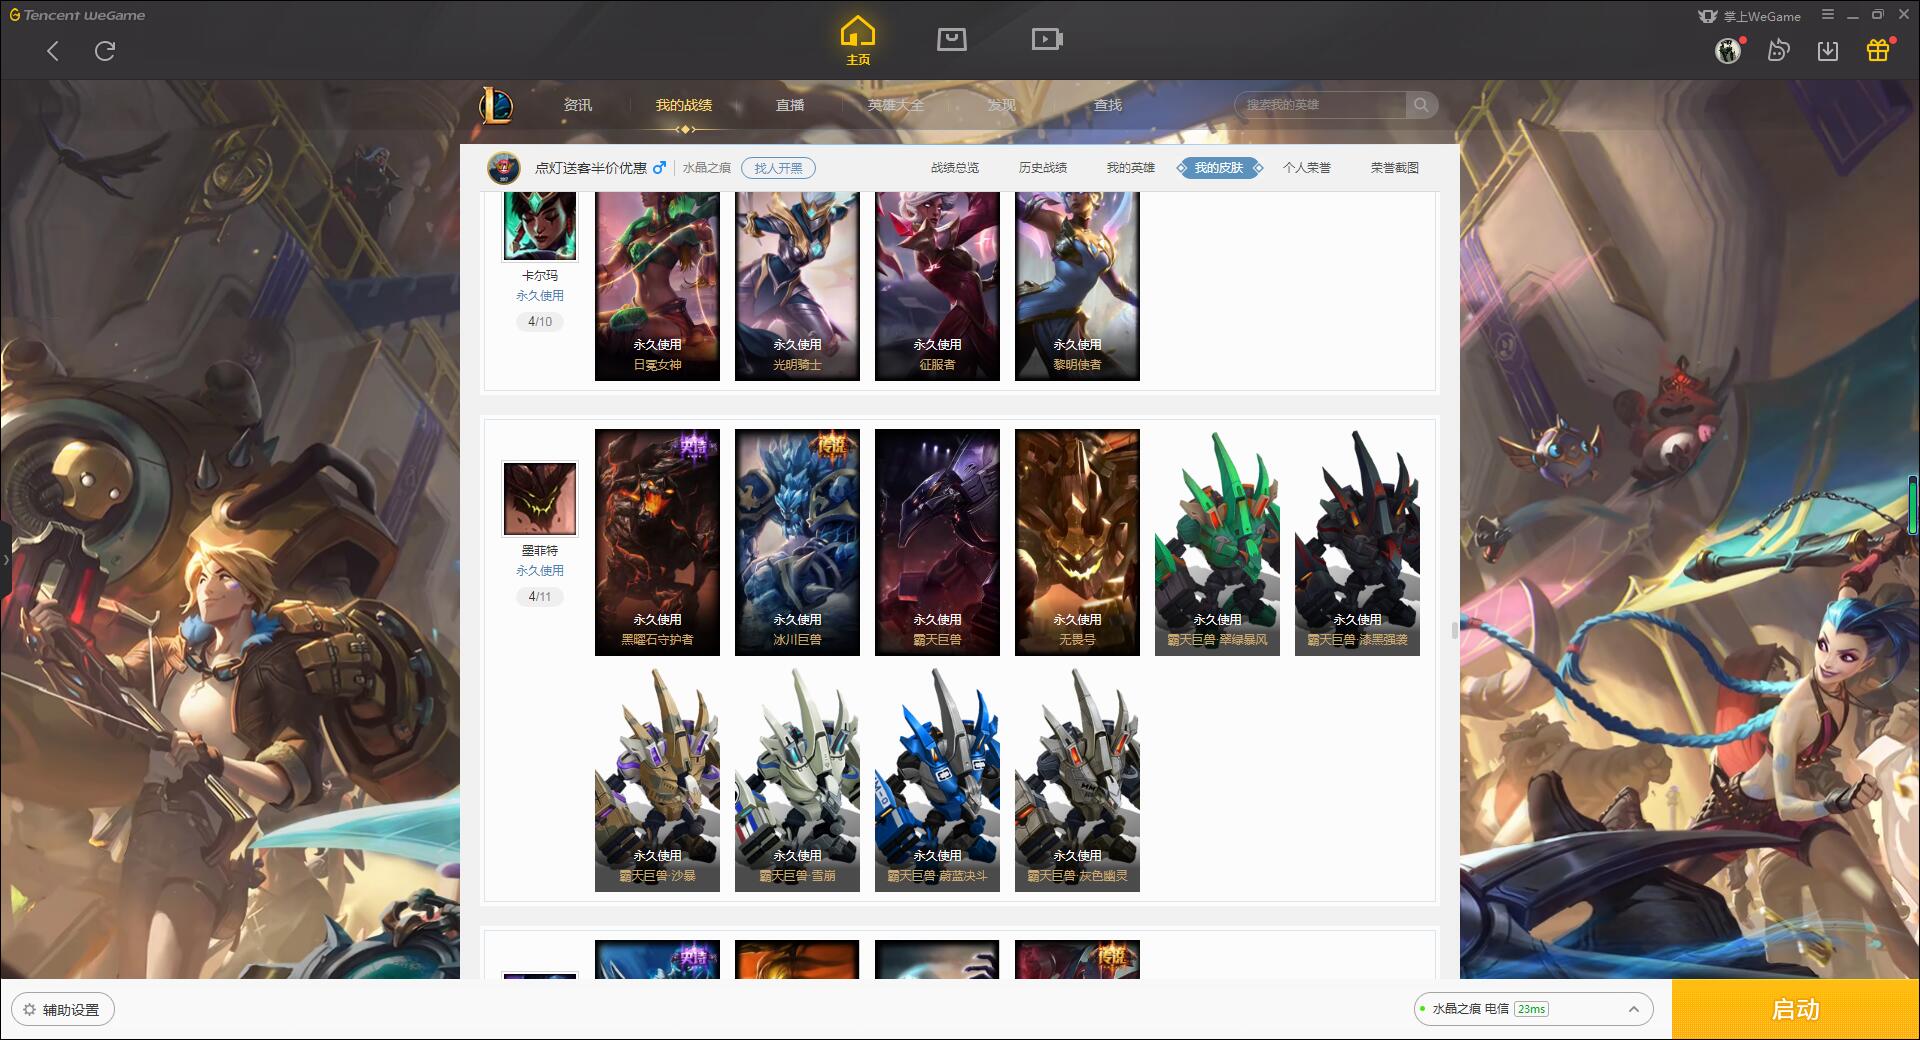Open the gift box icon
The image size is (1920, 1040).
tap(1878, 50)
